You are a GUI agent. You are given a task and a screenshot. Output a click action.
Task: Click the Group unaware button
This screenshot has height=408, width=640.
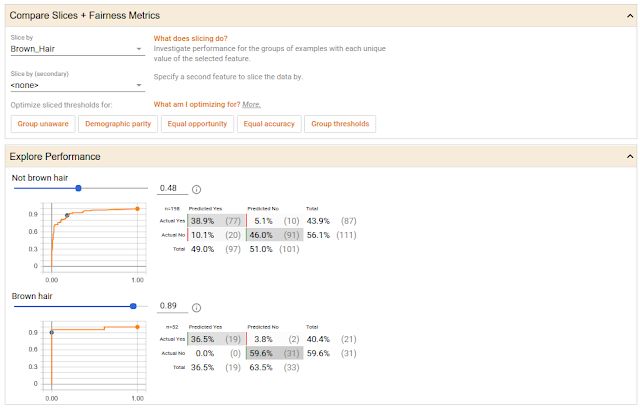43,124
